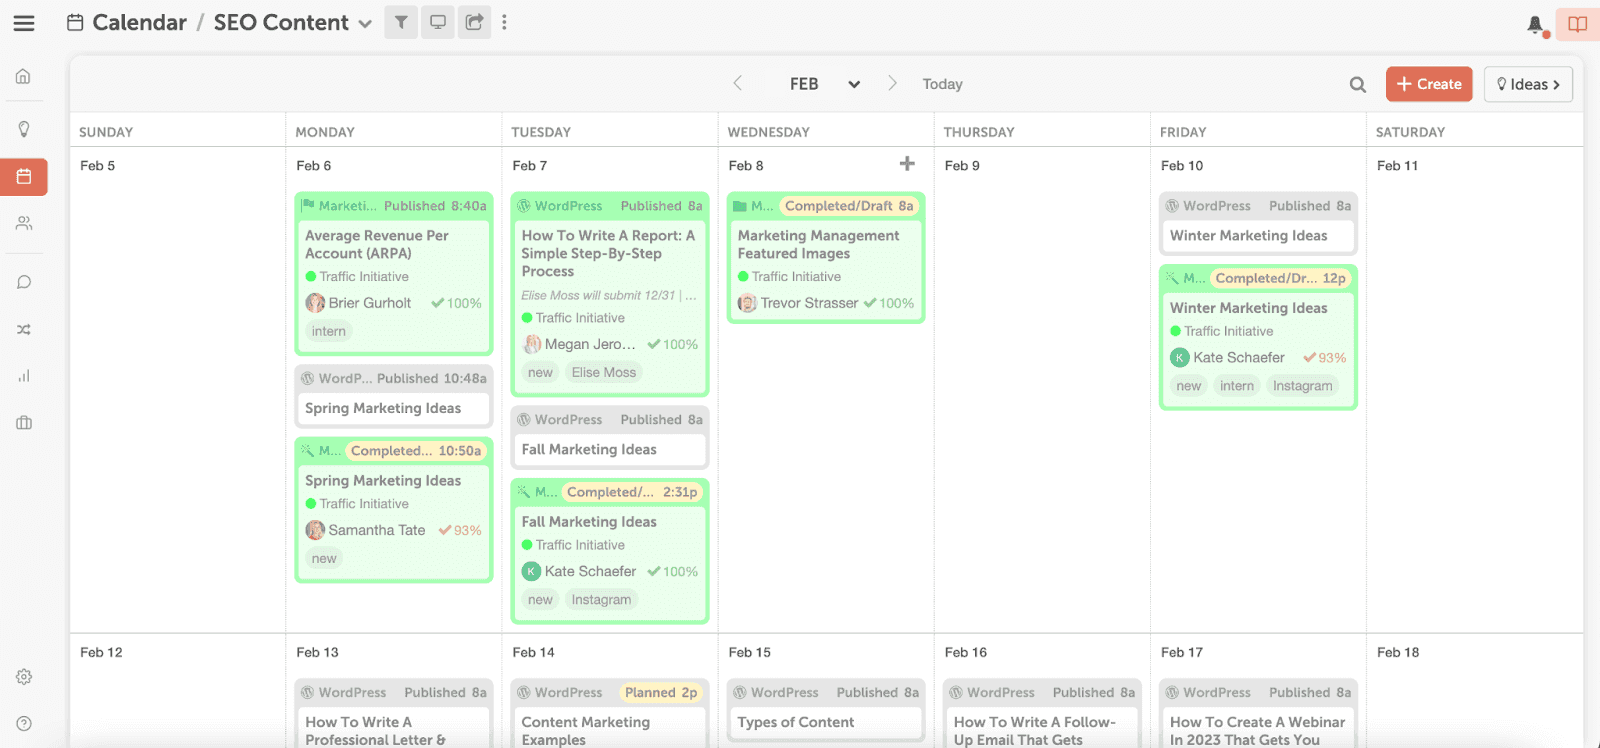
Task: Open the three-dot more options menu
Action: click(x=505, y=22)
